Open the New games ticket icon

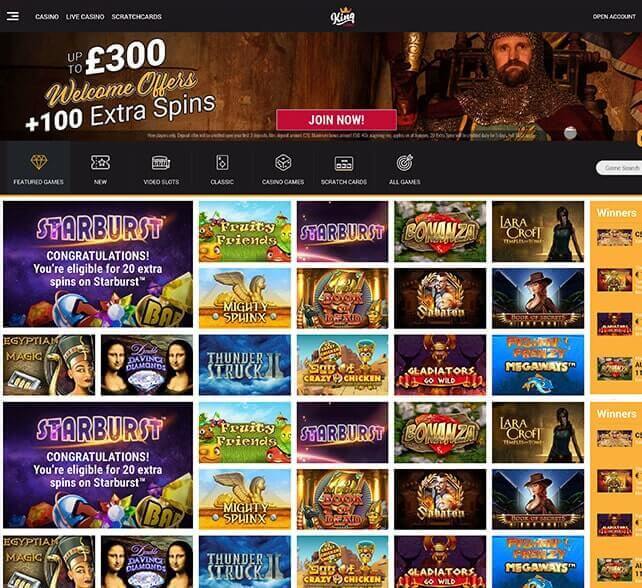(100, 163)
